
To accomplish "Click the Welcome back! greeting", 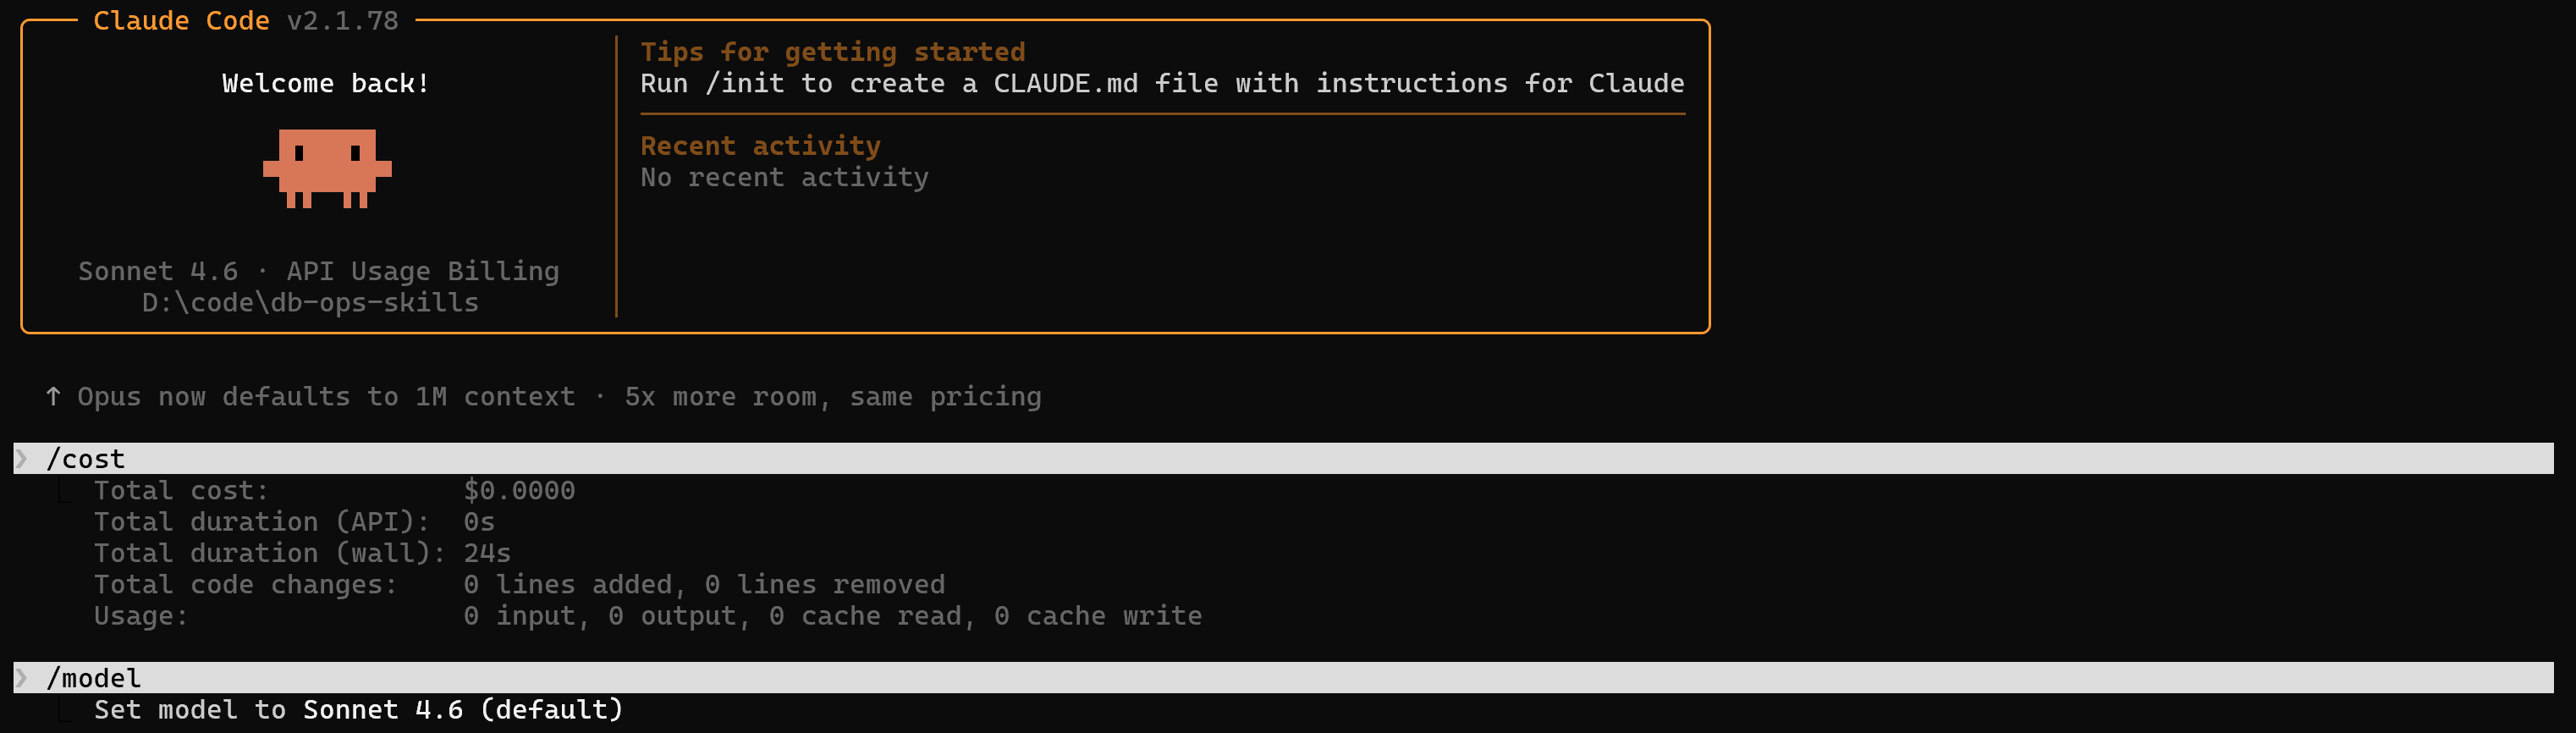I will (326, 84).
